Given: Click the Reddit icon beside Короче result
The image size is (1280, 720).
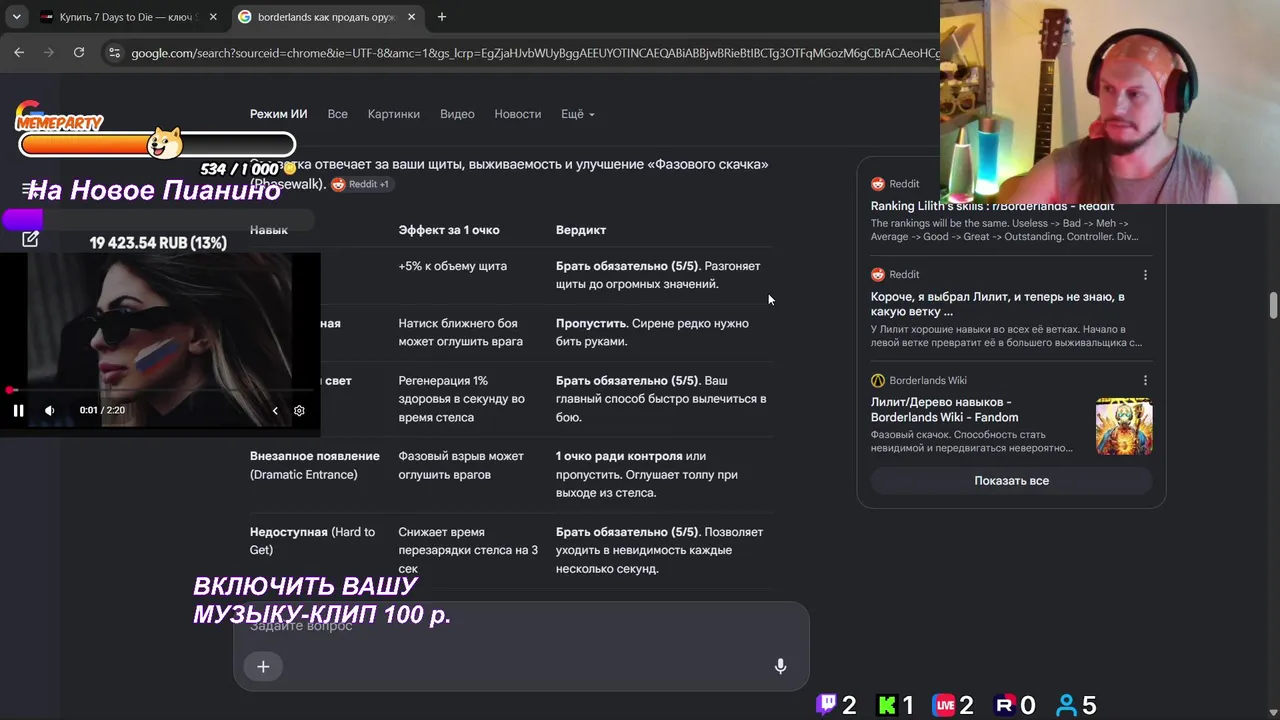Looking at the screenshot, I should [878, 275].
